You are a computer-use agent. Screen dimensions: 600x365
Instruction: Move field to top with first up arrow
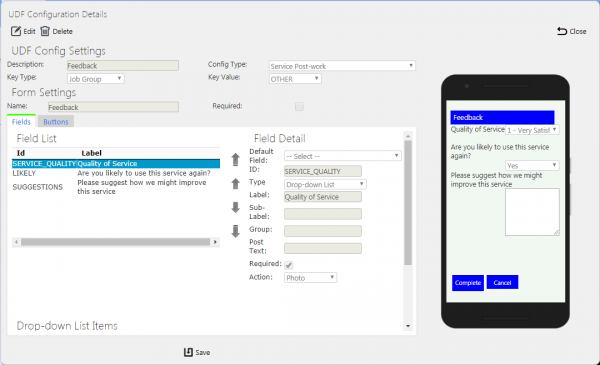[235, 159]
